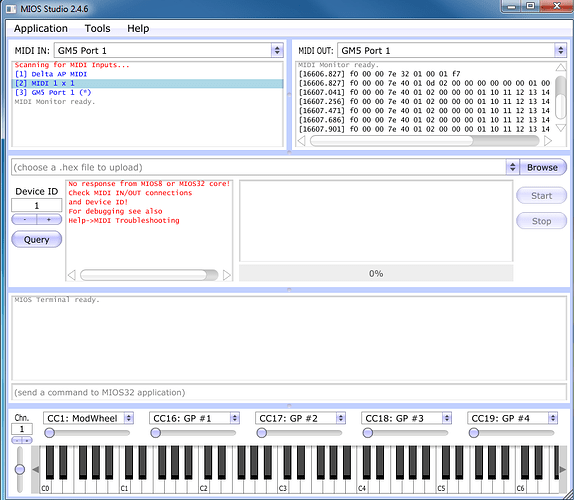The width and height of the screenshot is (574, 500).
Task: Click the MIDI OUT monitor vertical scrollbar
Action: [x=560, y=97]
